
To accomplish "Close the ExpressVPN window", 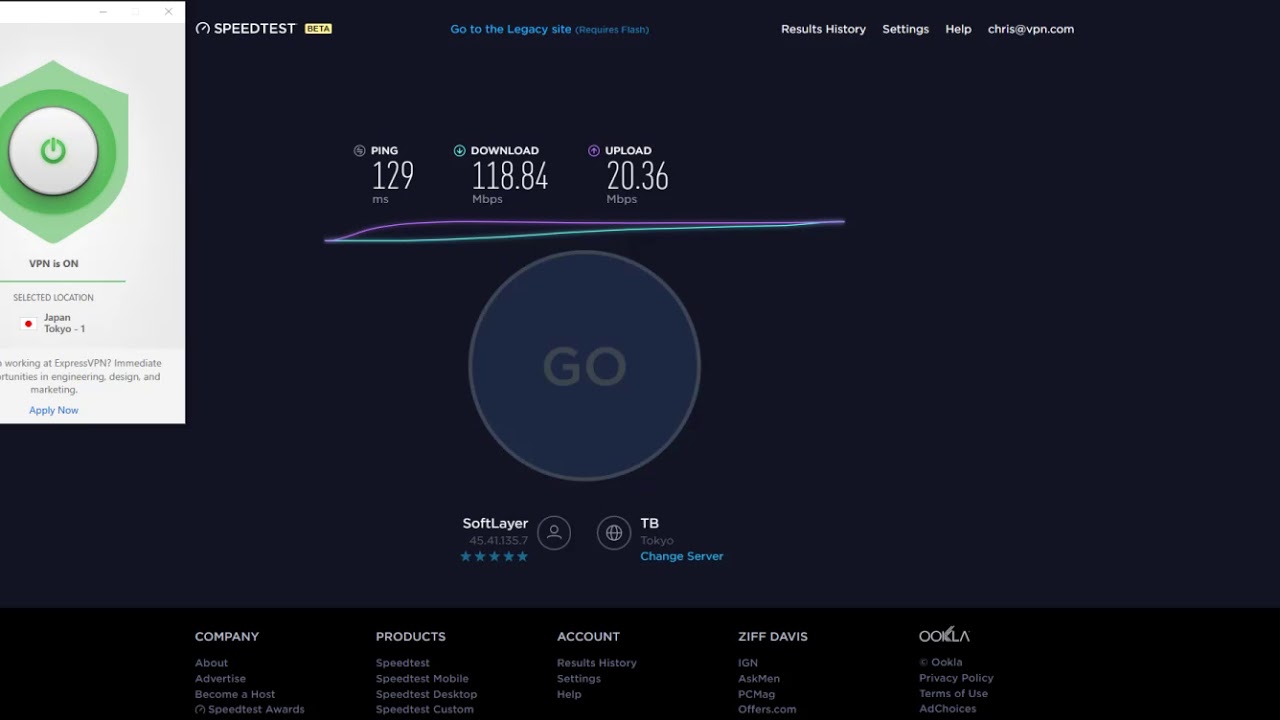I will point(168,12).
